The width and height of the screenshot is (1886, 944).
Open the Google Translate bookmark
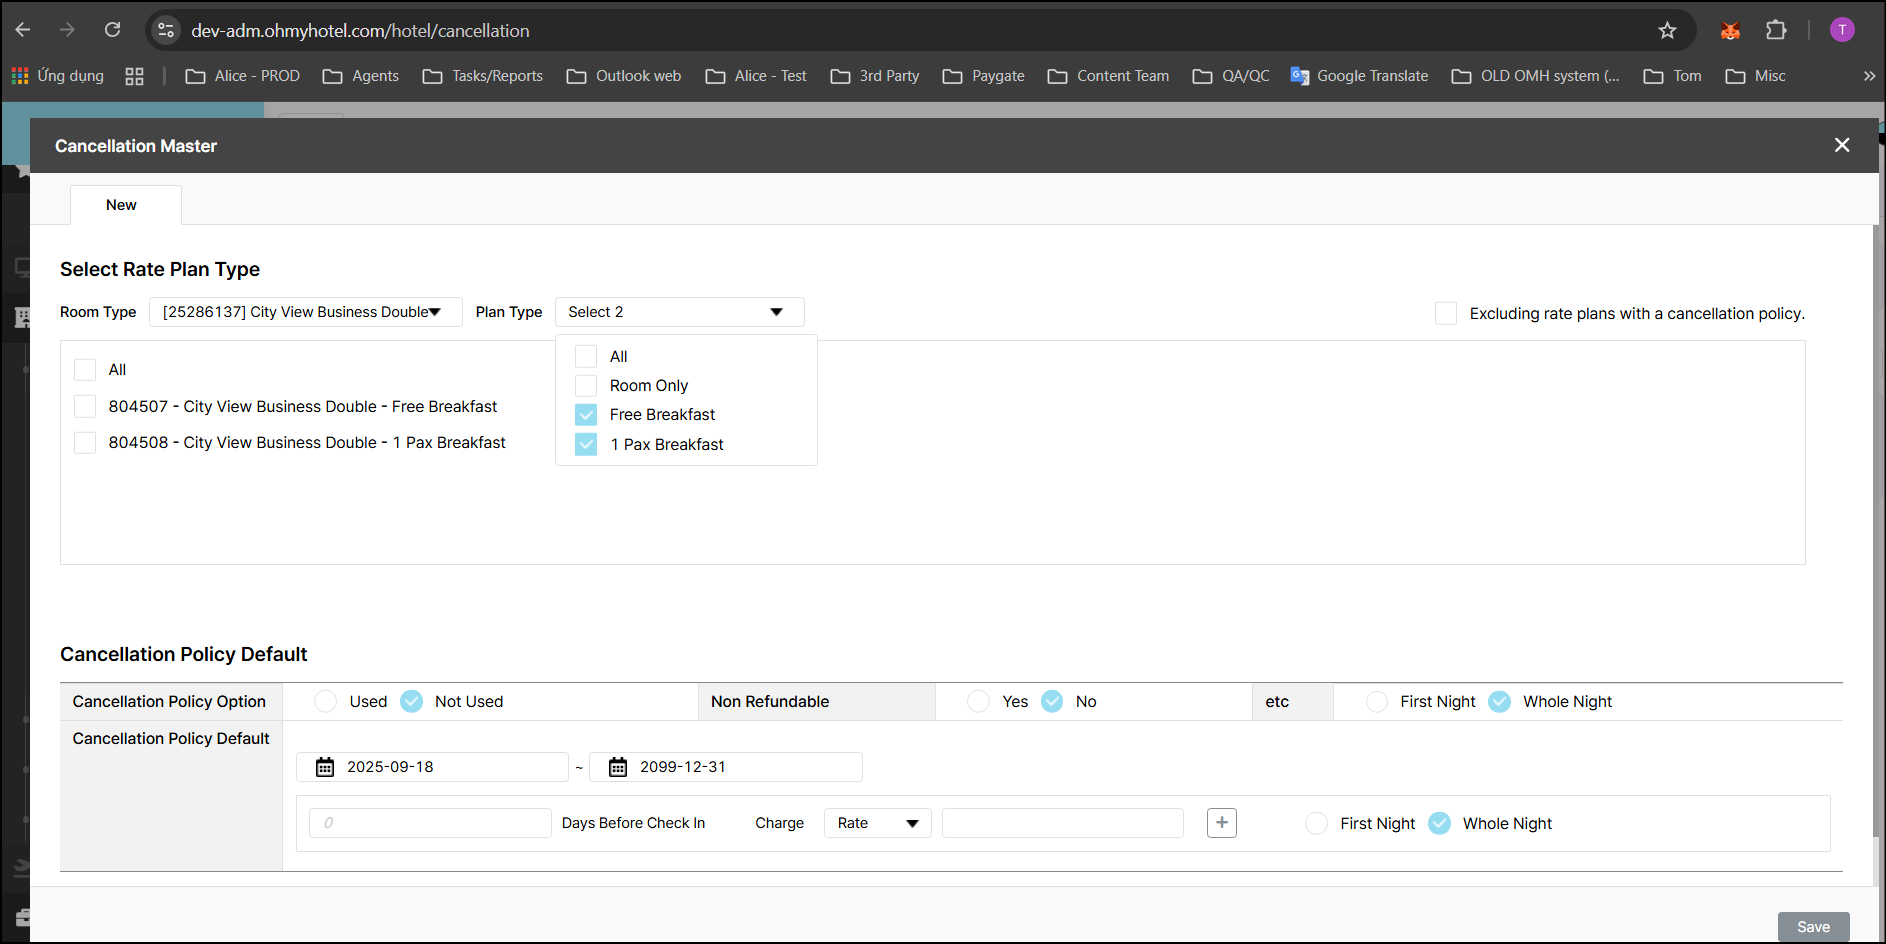[1359, 76]
